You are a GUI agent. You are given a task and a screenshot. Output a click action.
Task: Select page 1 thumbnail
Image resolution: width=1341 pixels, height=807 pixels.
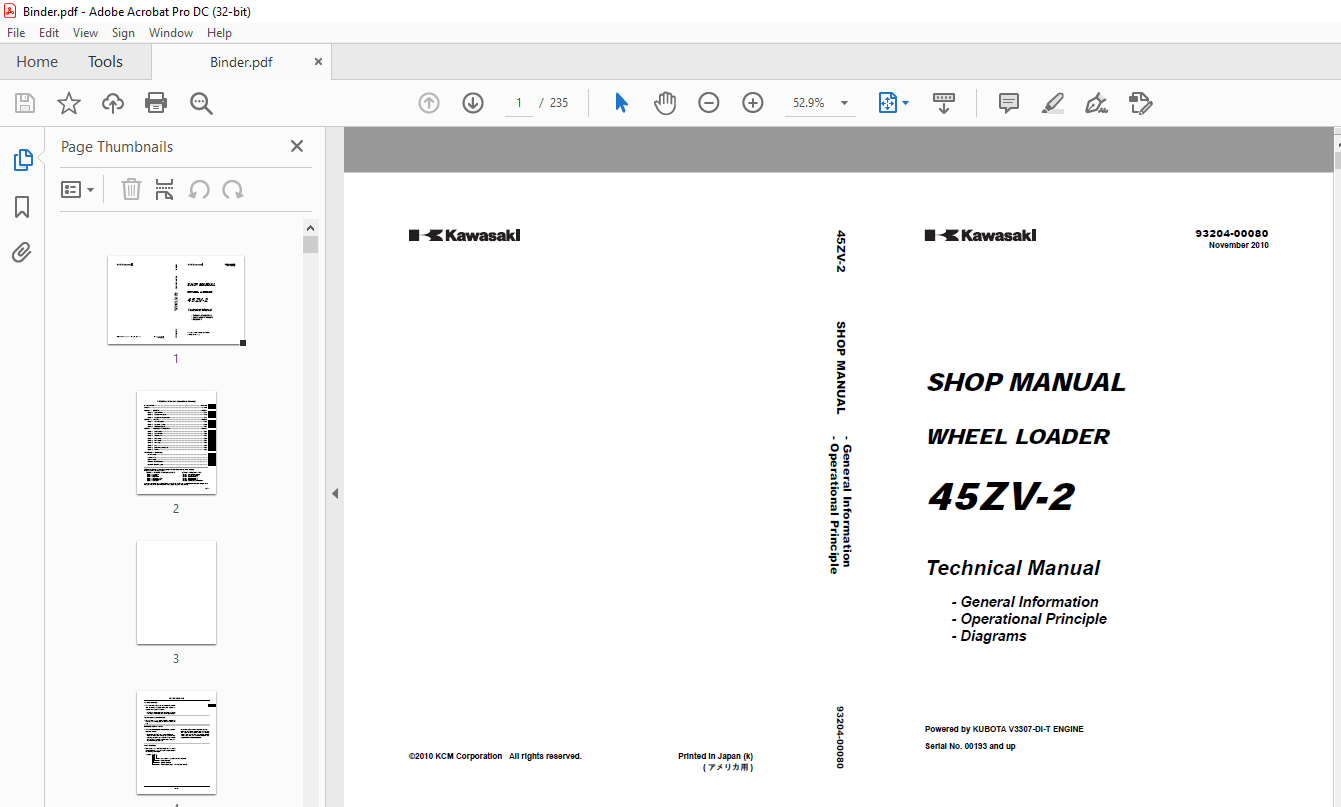coord(176,300)
